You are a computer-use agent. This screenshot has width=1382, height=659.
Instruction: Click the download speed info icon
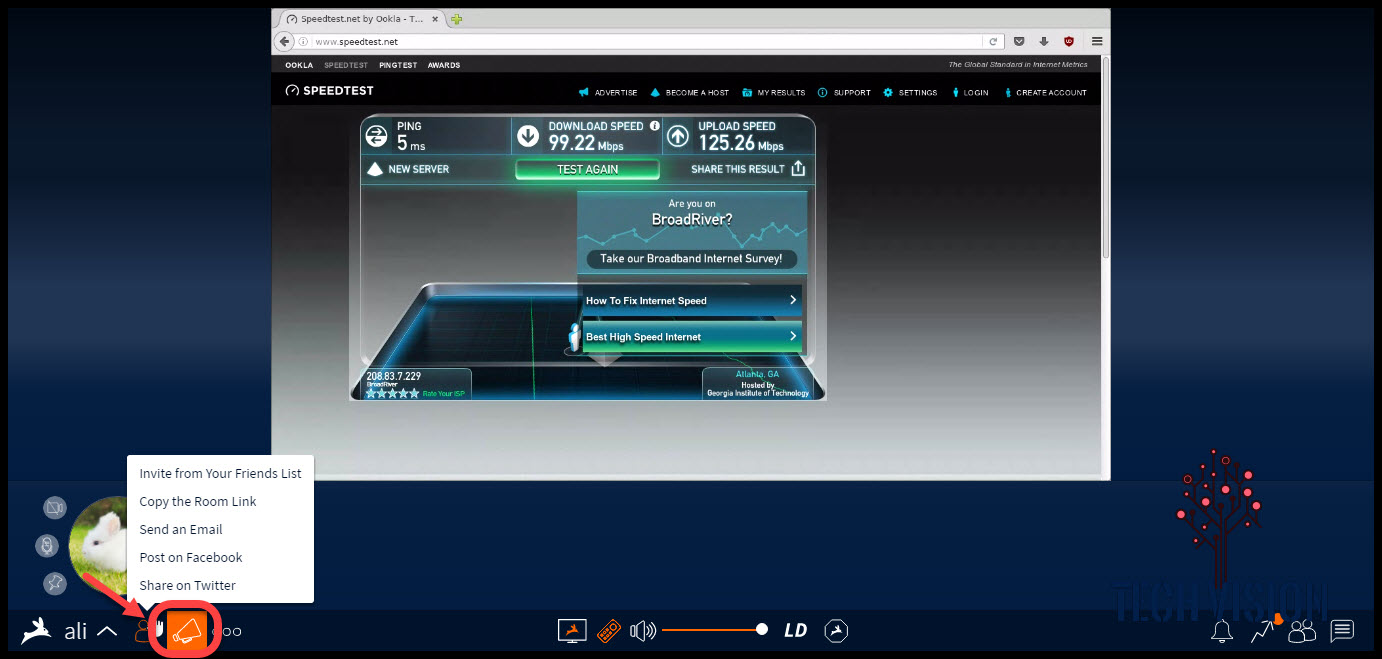click(654, 126)
